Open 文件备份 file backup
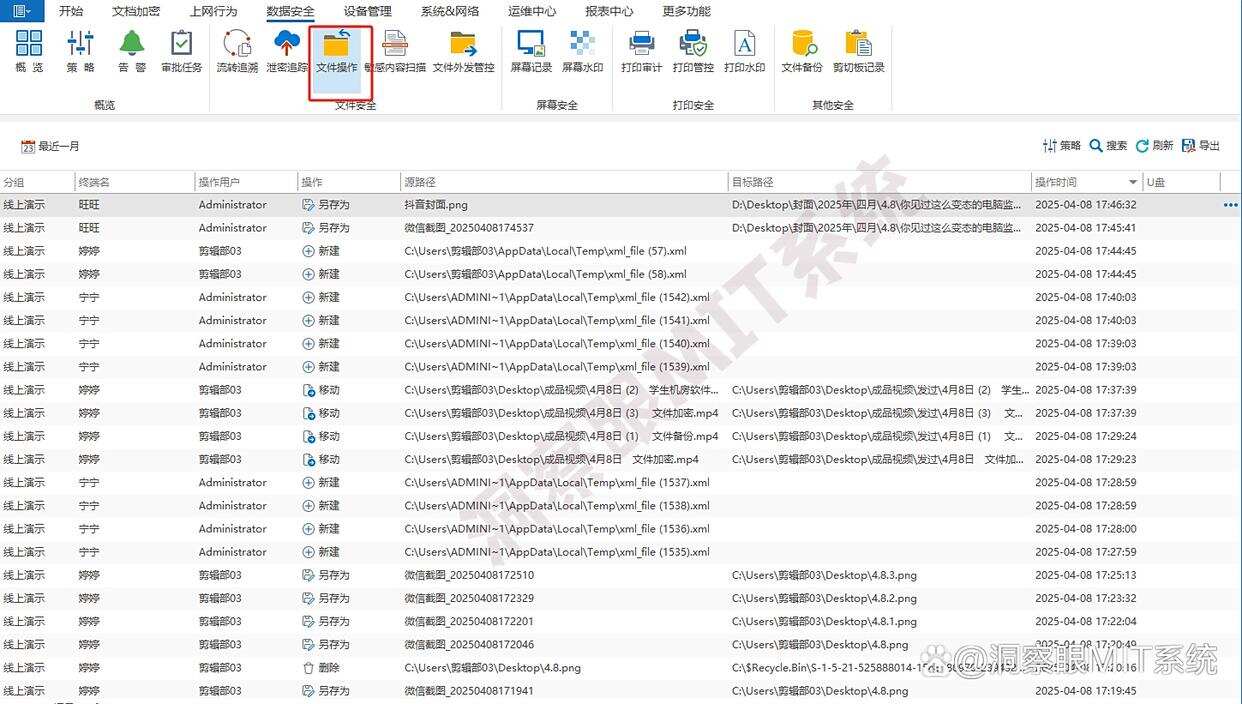This screenshot has width=1242, height=704. pyautogui.click(x=802, y=51)
